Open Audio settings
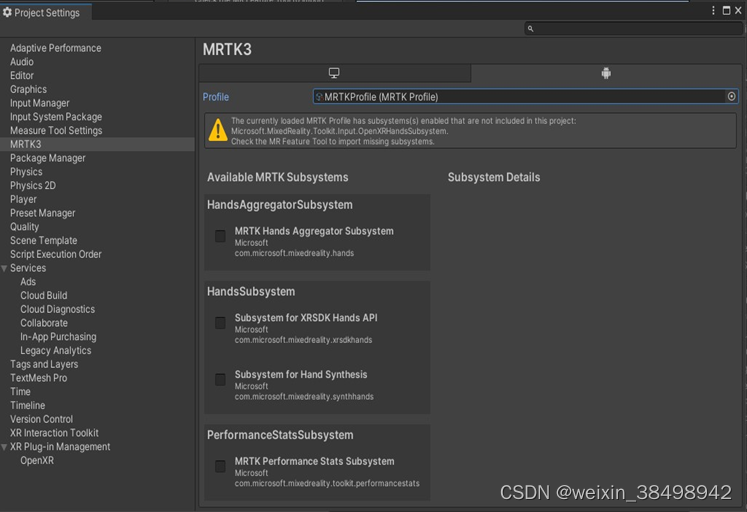This screenshot has height=512, width=747. 22,62
